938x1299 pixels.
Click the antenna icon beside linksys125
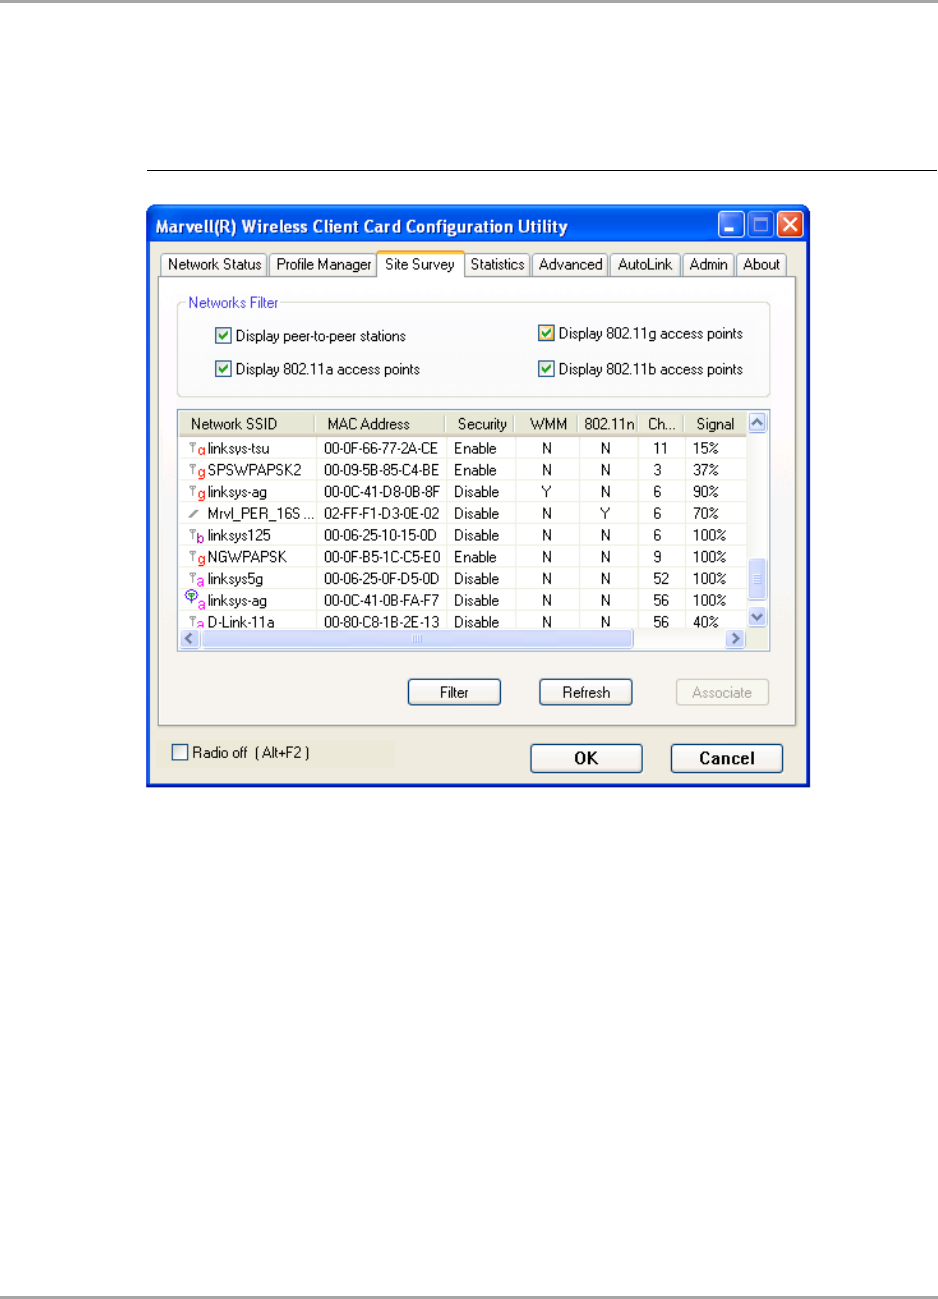click(196, 536)
